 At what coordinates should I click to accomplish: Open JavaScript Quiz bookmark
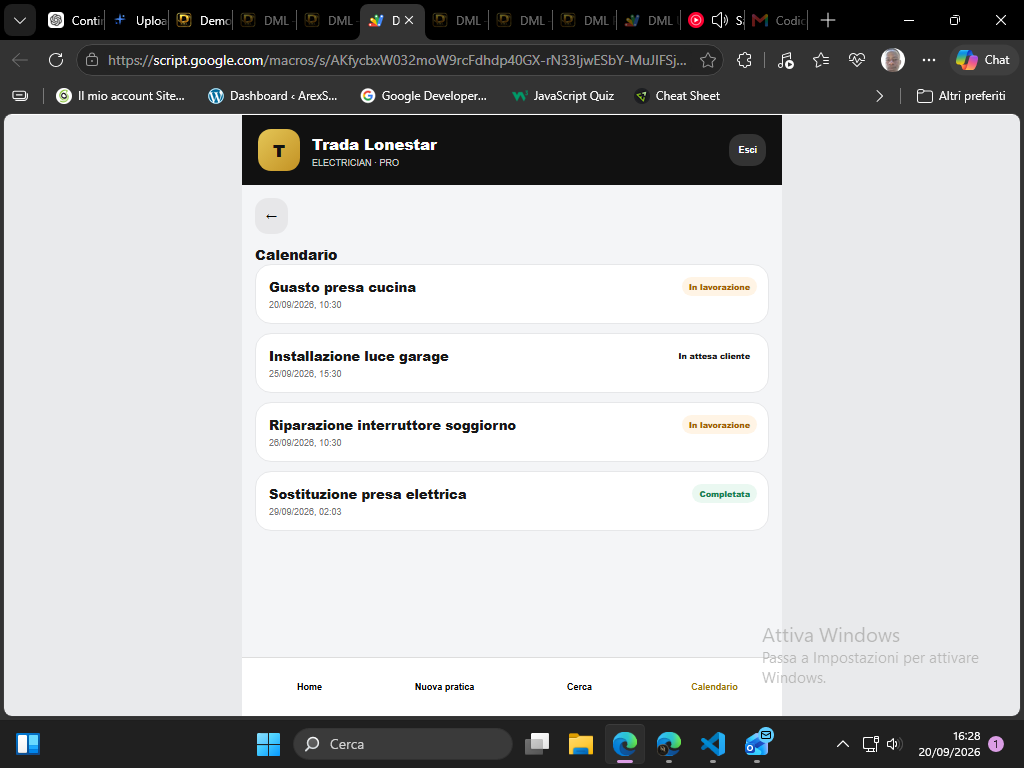tap(564, 96)
